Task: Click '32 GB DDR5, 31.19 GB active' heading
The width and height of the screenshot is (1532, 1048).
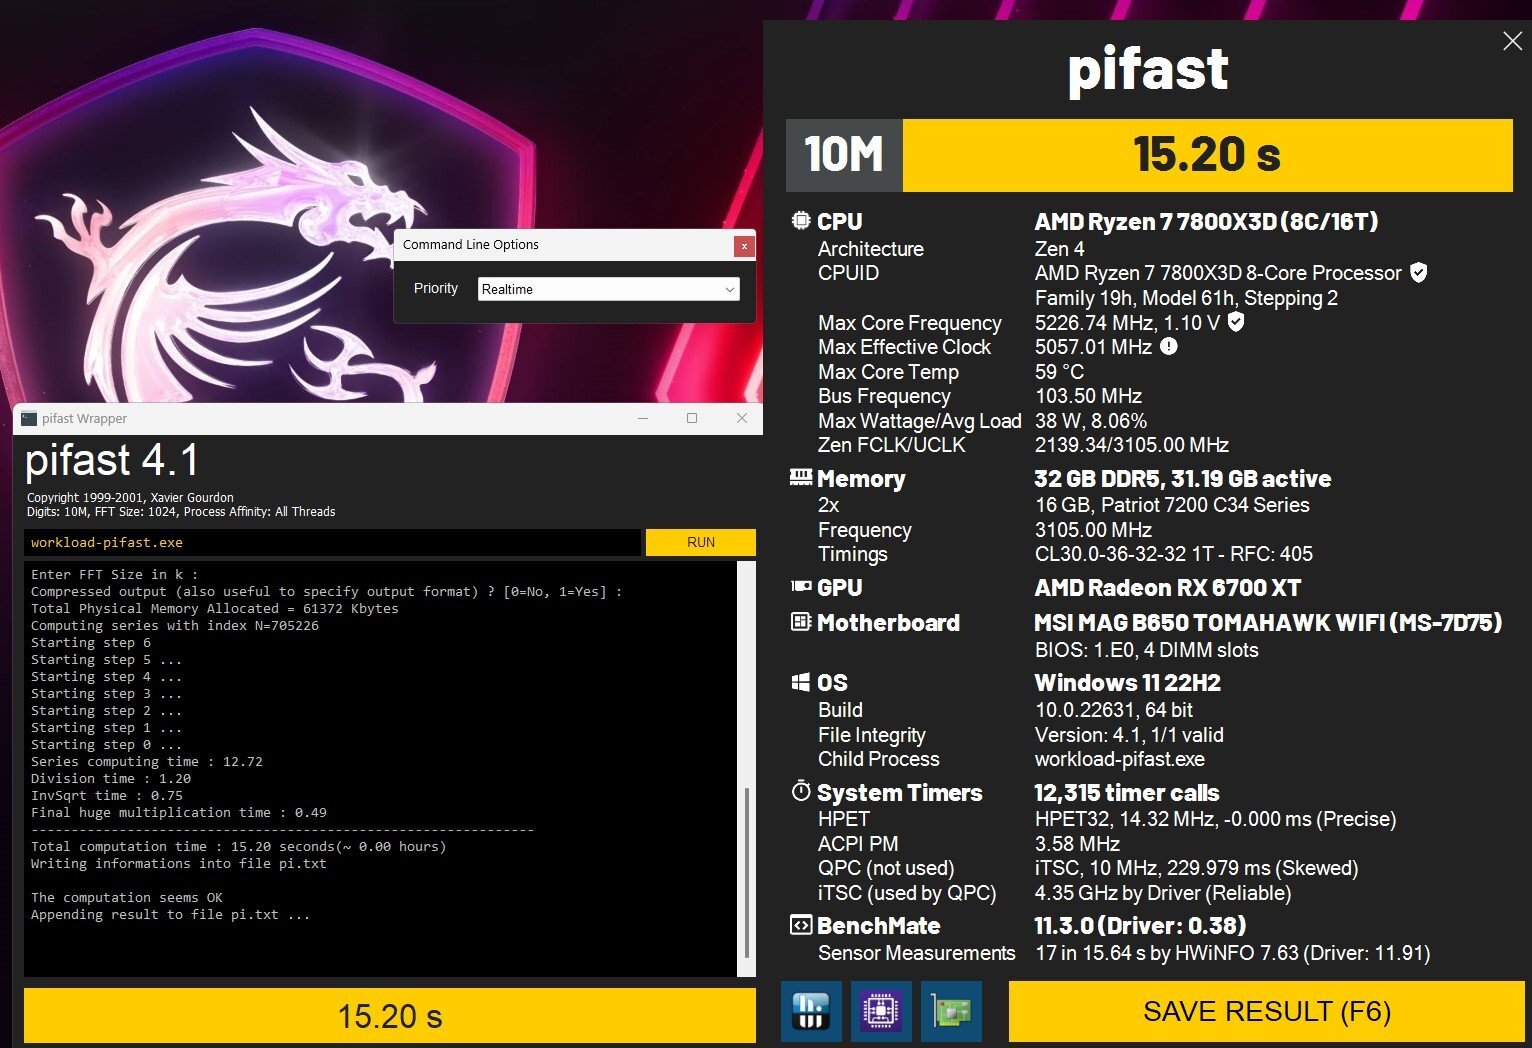Action: 1183,479
